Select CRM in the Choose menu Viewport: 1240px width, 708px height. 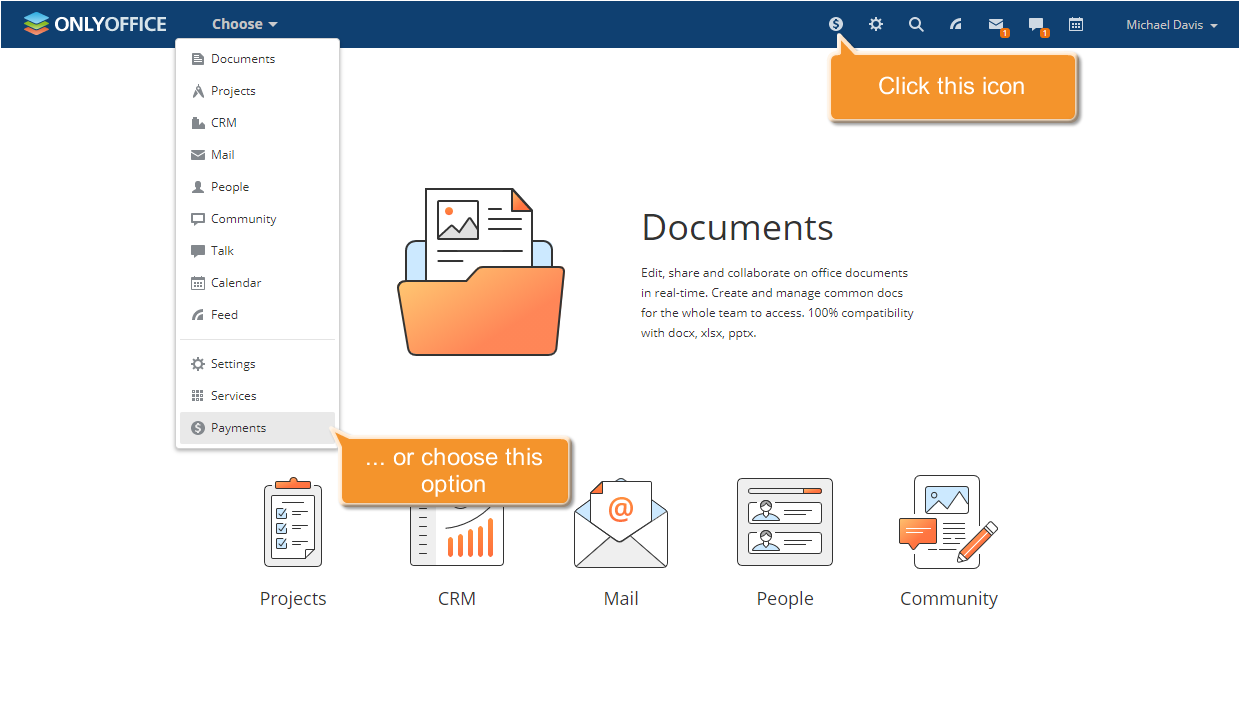[223, 123]
